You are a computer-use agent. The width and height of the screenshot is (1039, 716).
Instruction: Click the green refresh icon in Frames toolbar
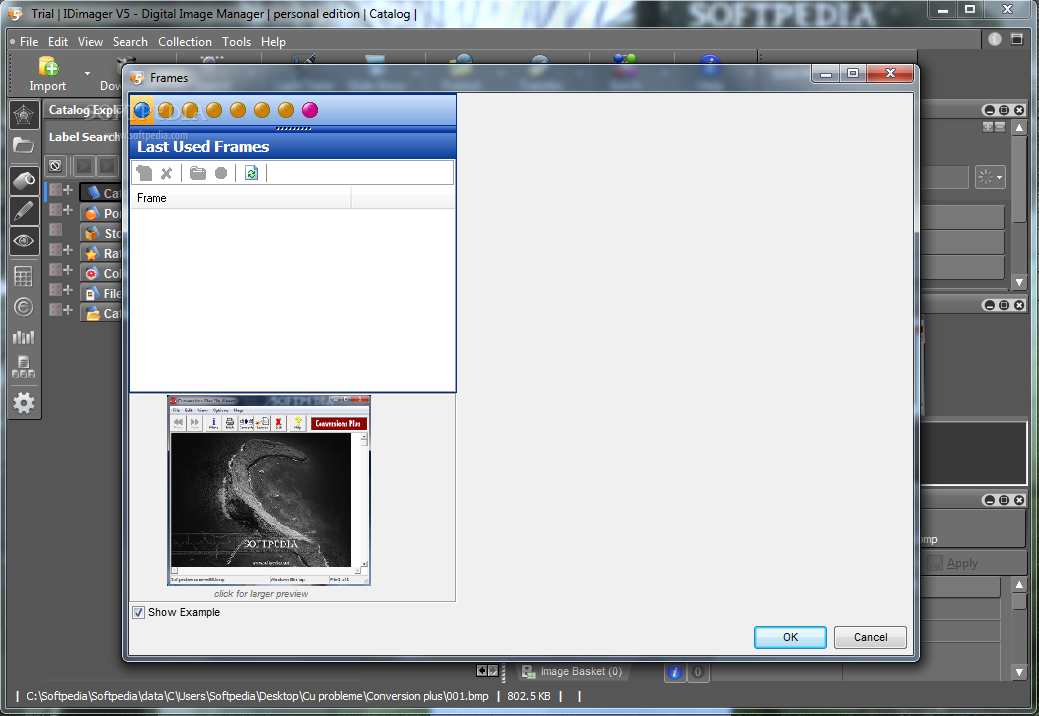tap(251, 173)
